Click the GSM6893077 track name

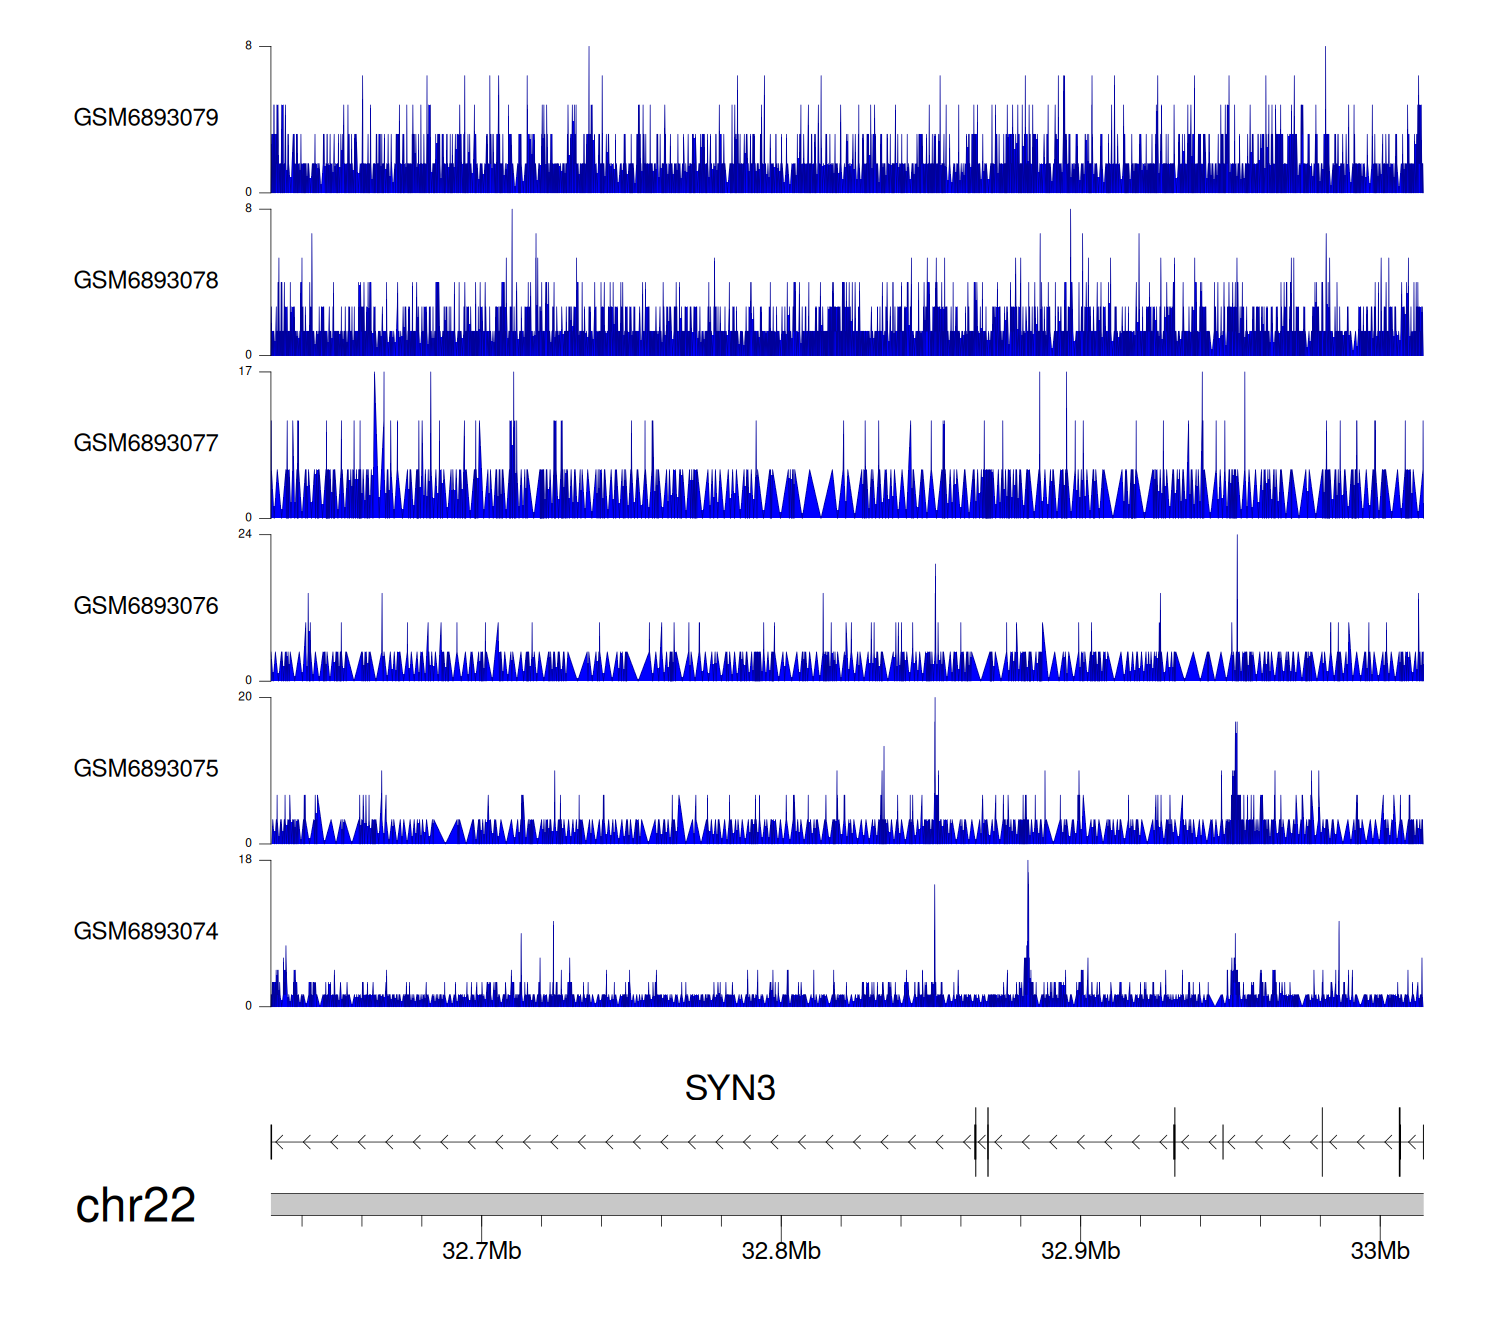click(x=146, y=444)
